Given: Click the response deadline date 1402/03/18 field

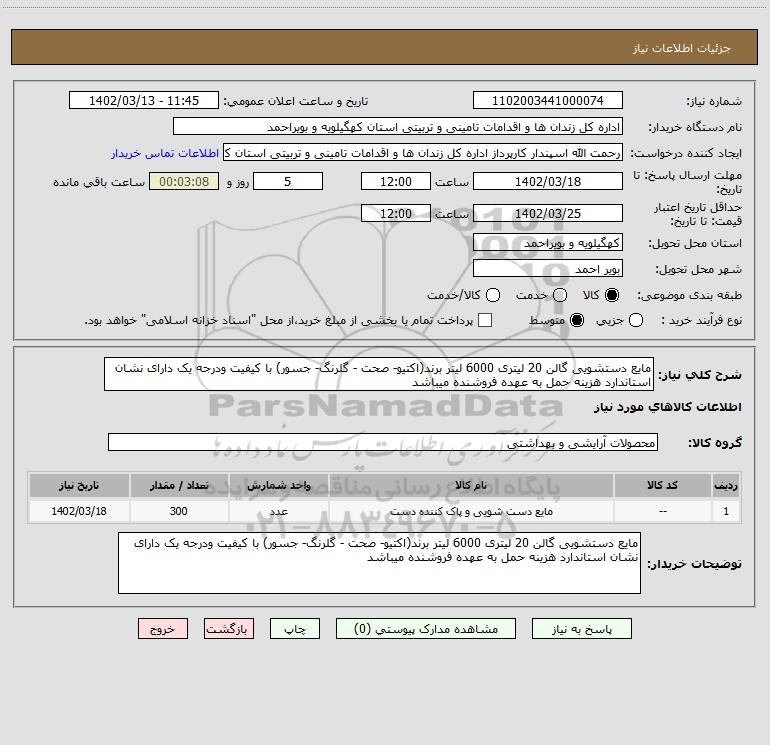Looking at the screenshot, I should 548,182.
